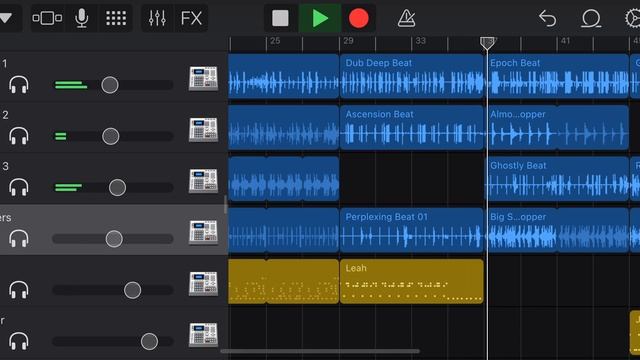Adjust track 1 volume slider knob
Image resolution: width=640 pixels, height=360 pixels.
click(110, 85)
